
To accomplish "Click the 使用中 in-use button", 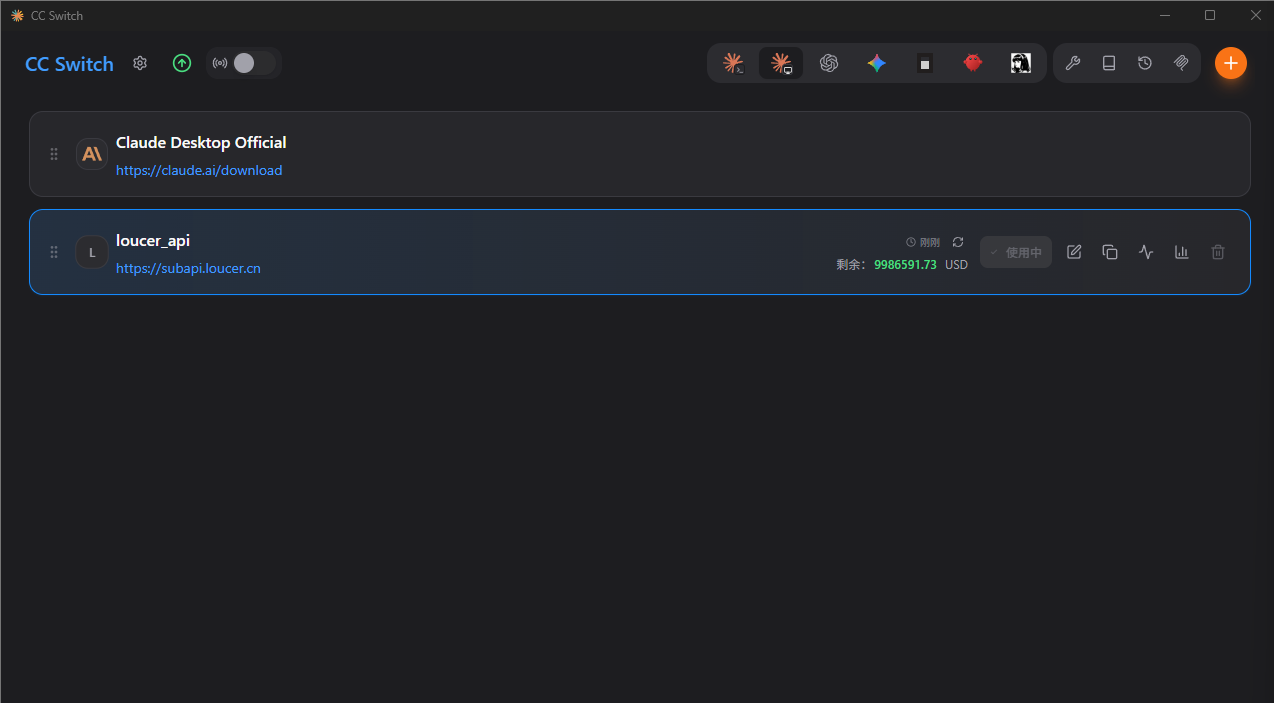I will (1016, 252).
